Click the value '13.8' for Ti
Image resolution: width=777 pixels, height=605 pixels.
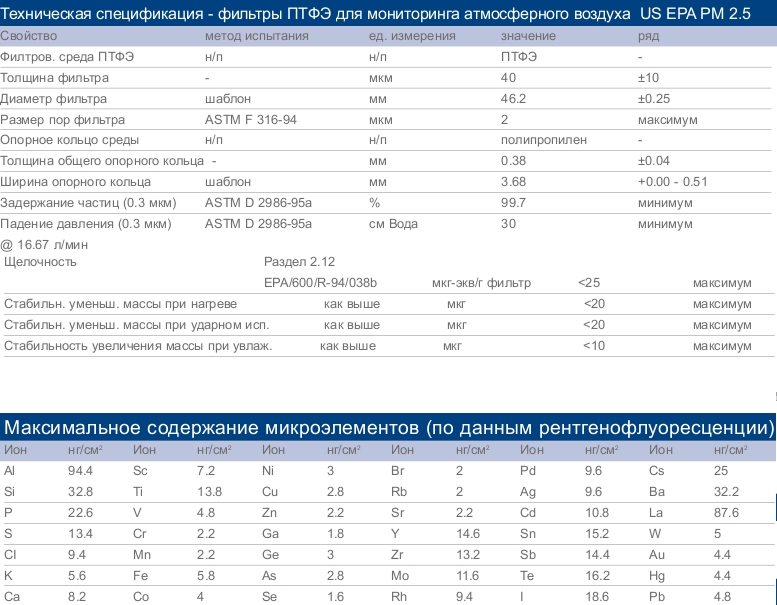pos(209,492)
